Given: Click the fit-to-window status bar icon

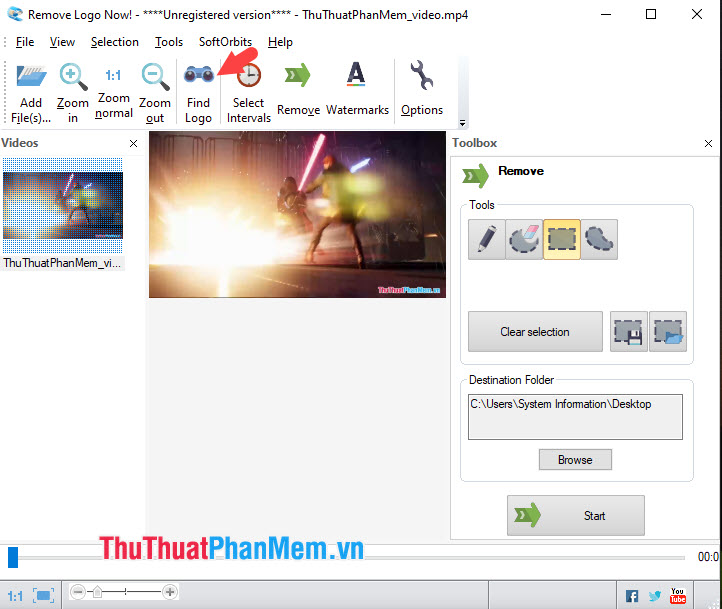Looking at the screenshot, I should 43,596.
